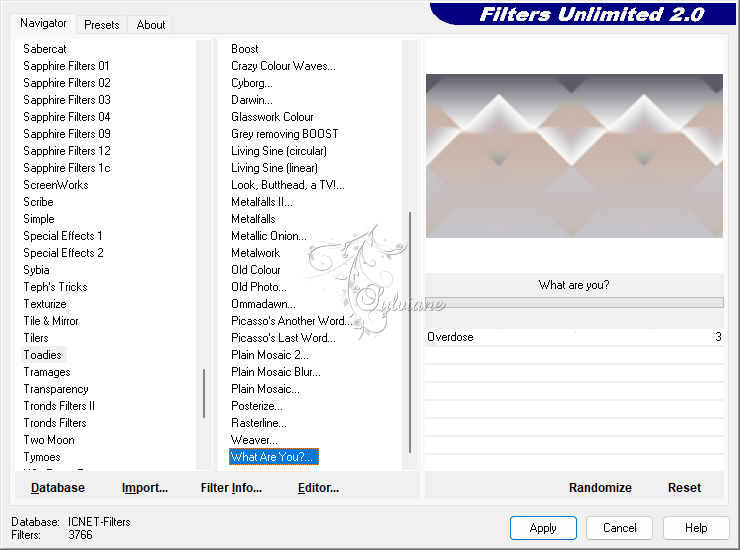Click the category list scrollbar thumb
Viewport: 740px width, 550px height.
pos(204,393)
